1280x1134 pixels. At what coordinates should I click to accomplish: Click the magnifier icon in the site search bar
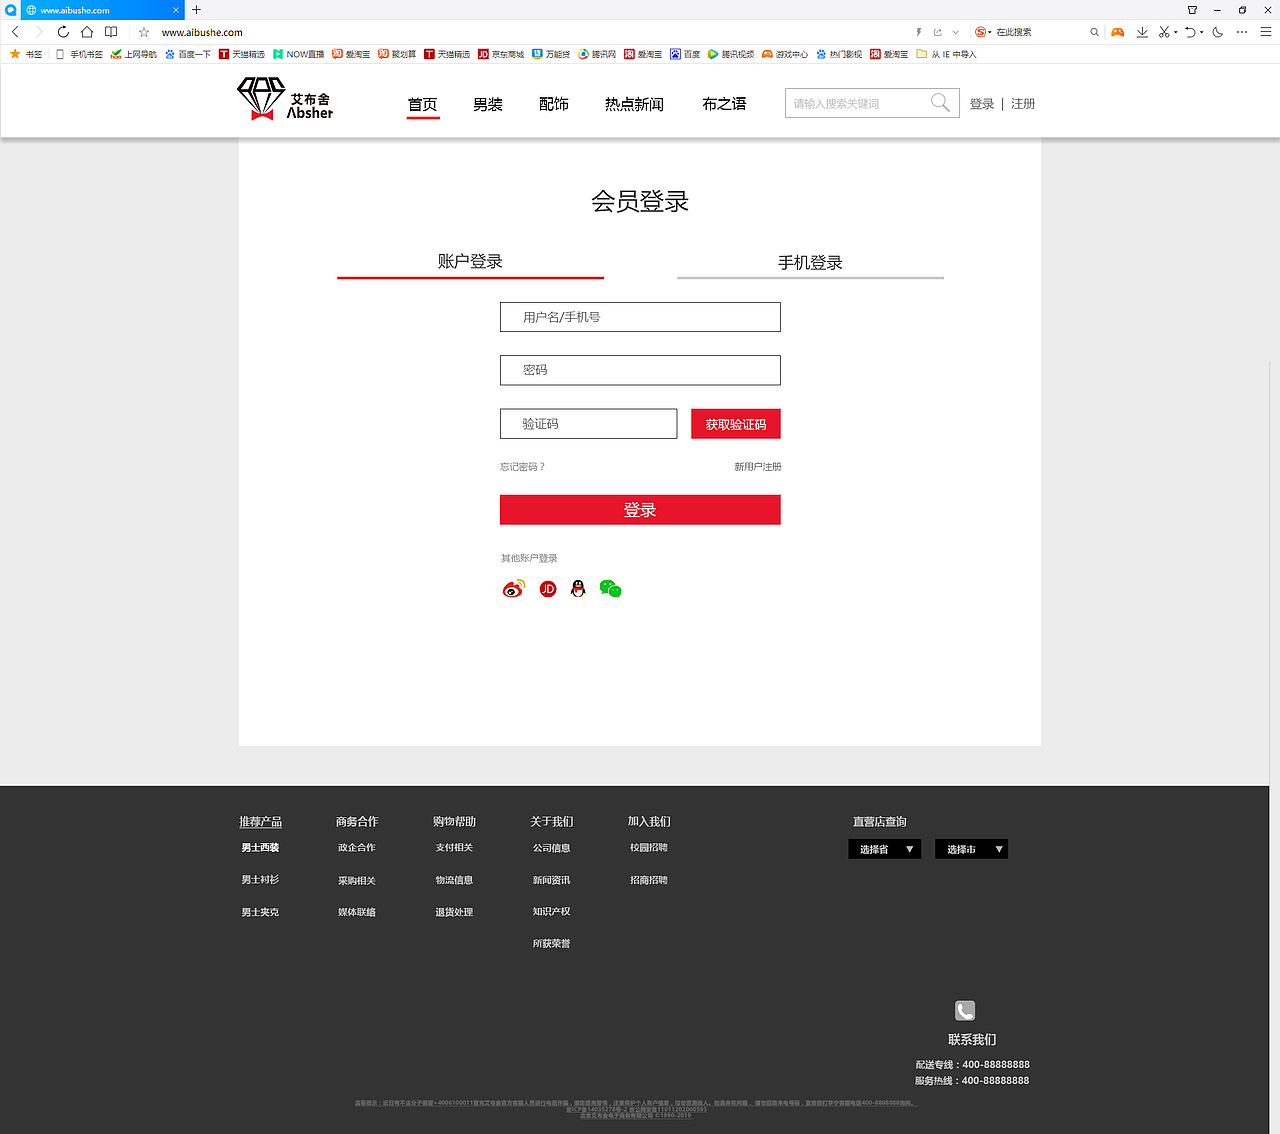[938, 102]
